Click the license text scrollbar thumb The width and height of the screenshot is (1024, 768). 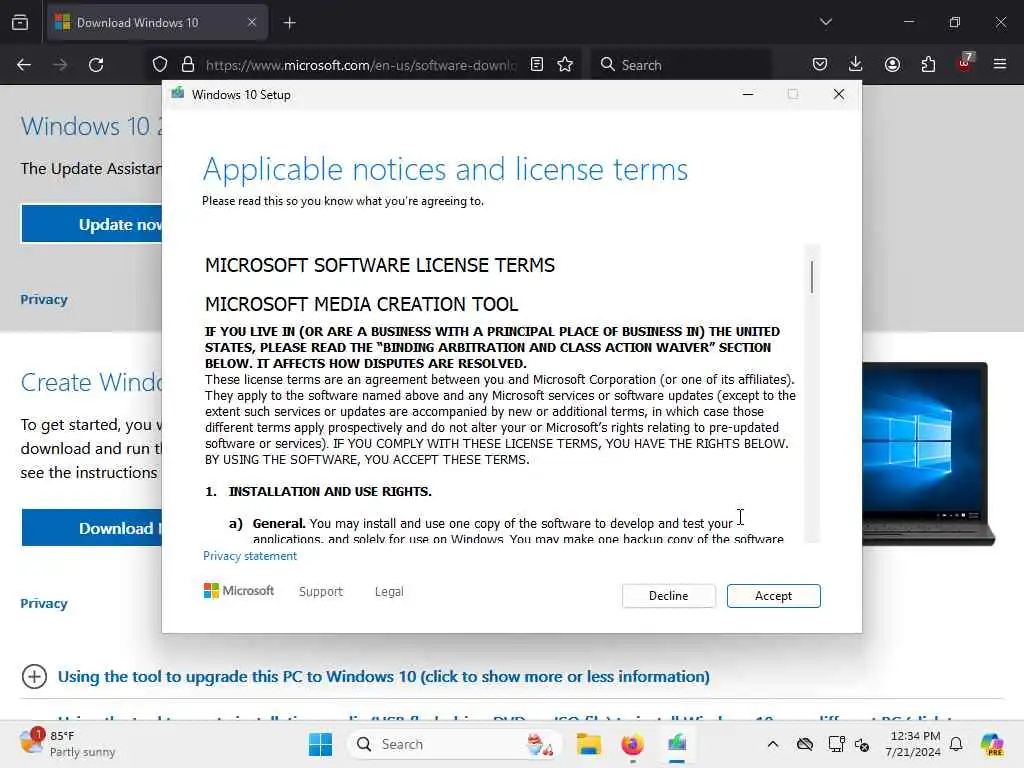pyautogui.click(x=812, y=277)
